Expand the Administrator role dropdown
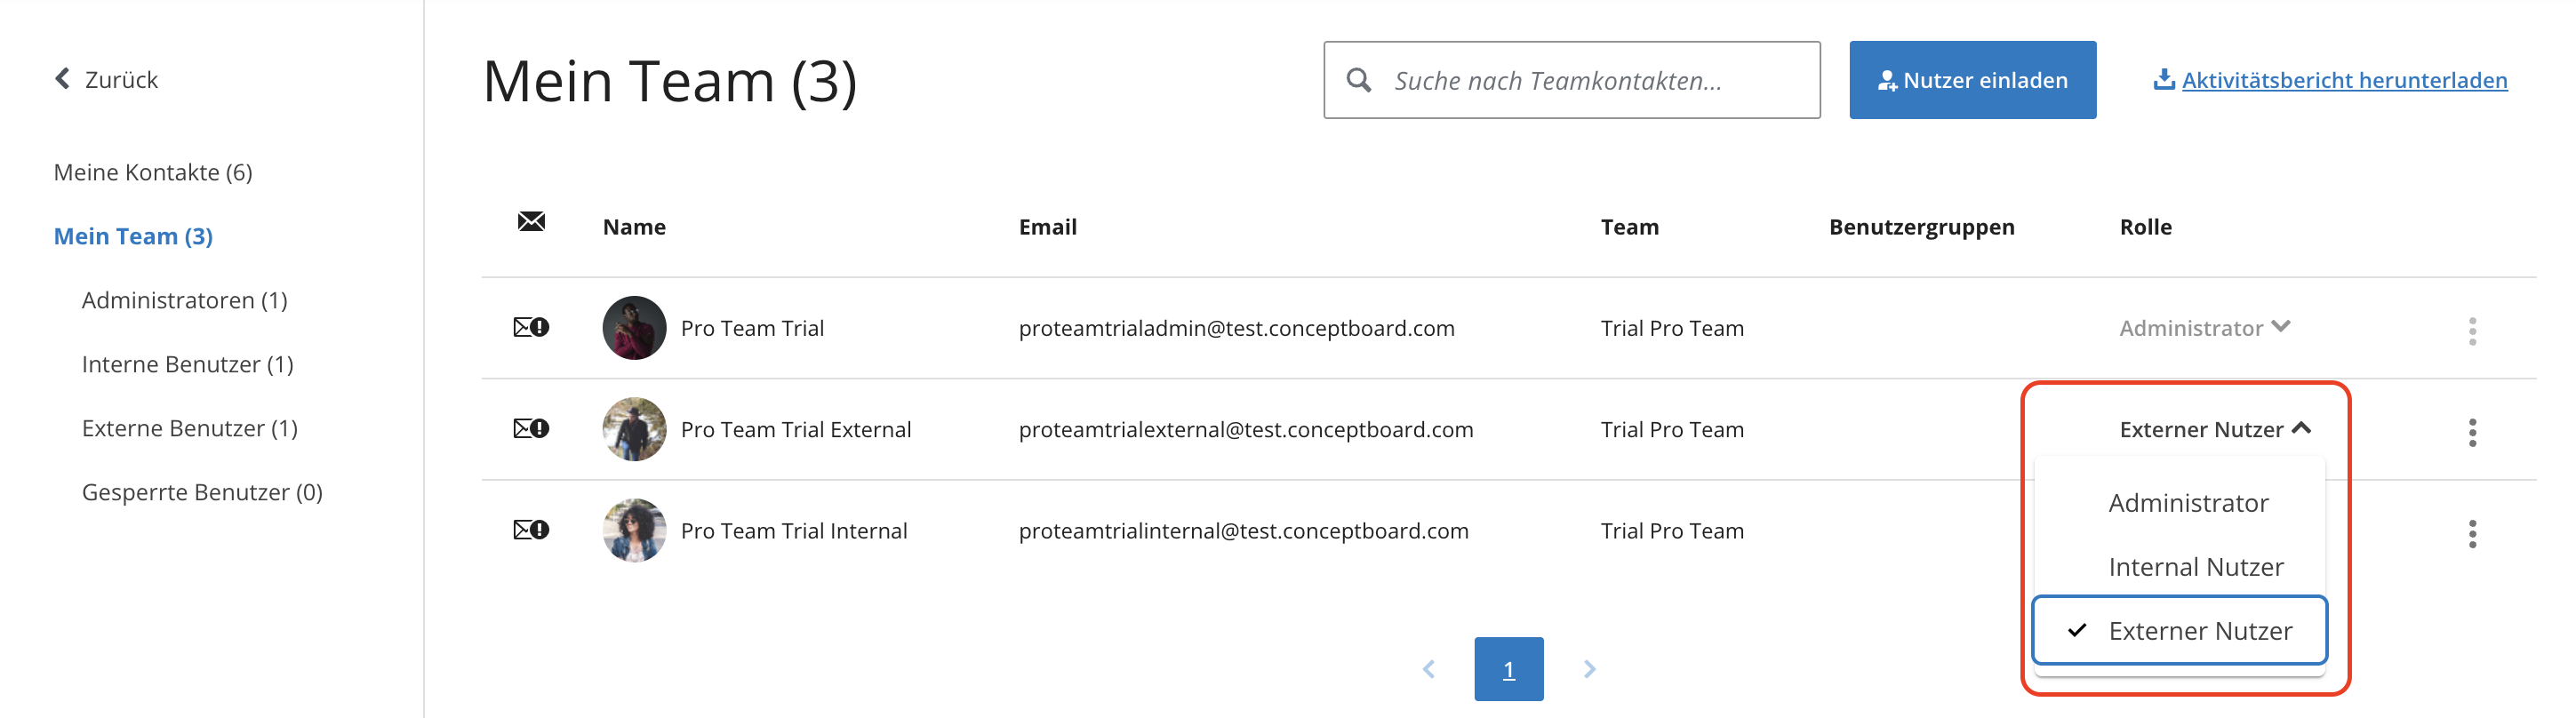Screen dimensions: 2576x718 coord(2204,328)
